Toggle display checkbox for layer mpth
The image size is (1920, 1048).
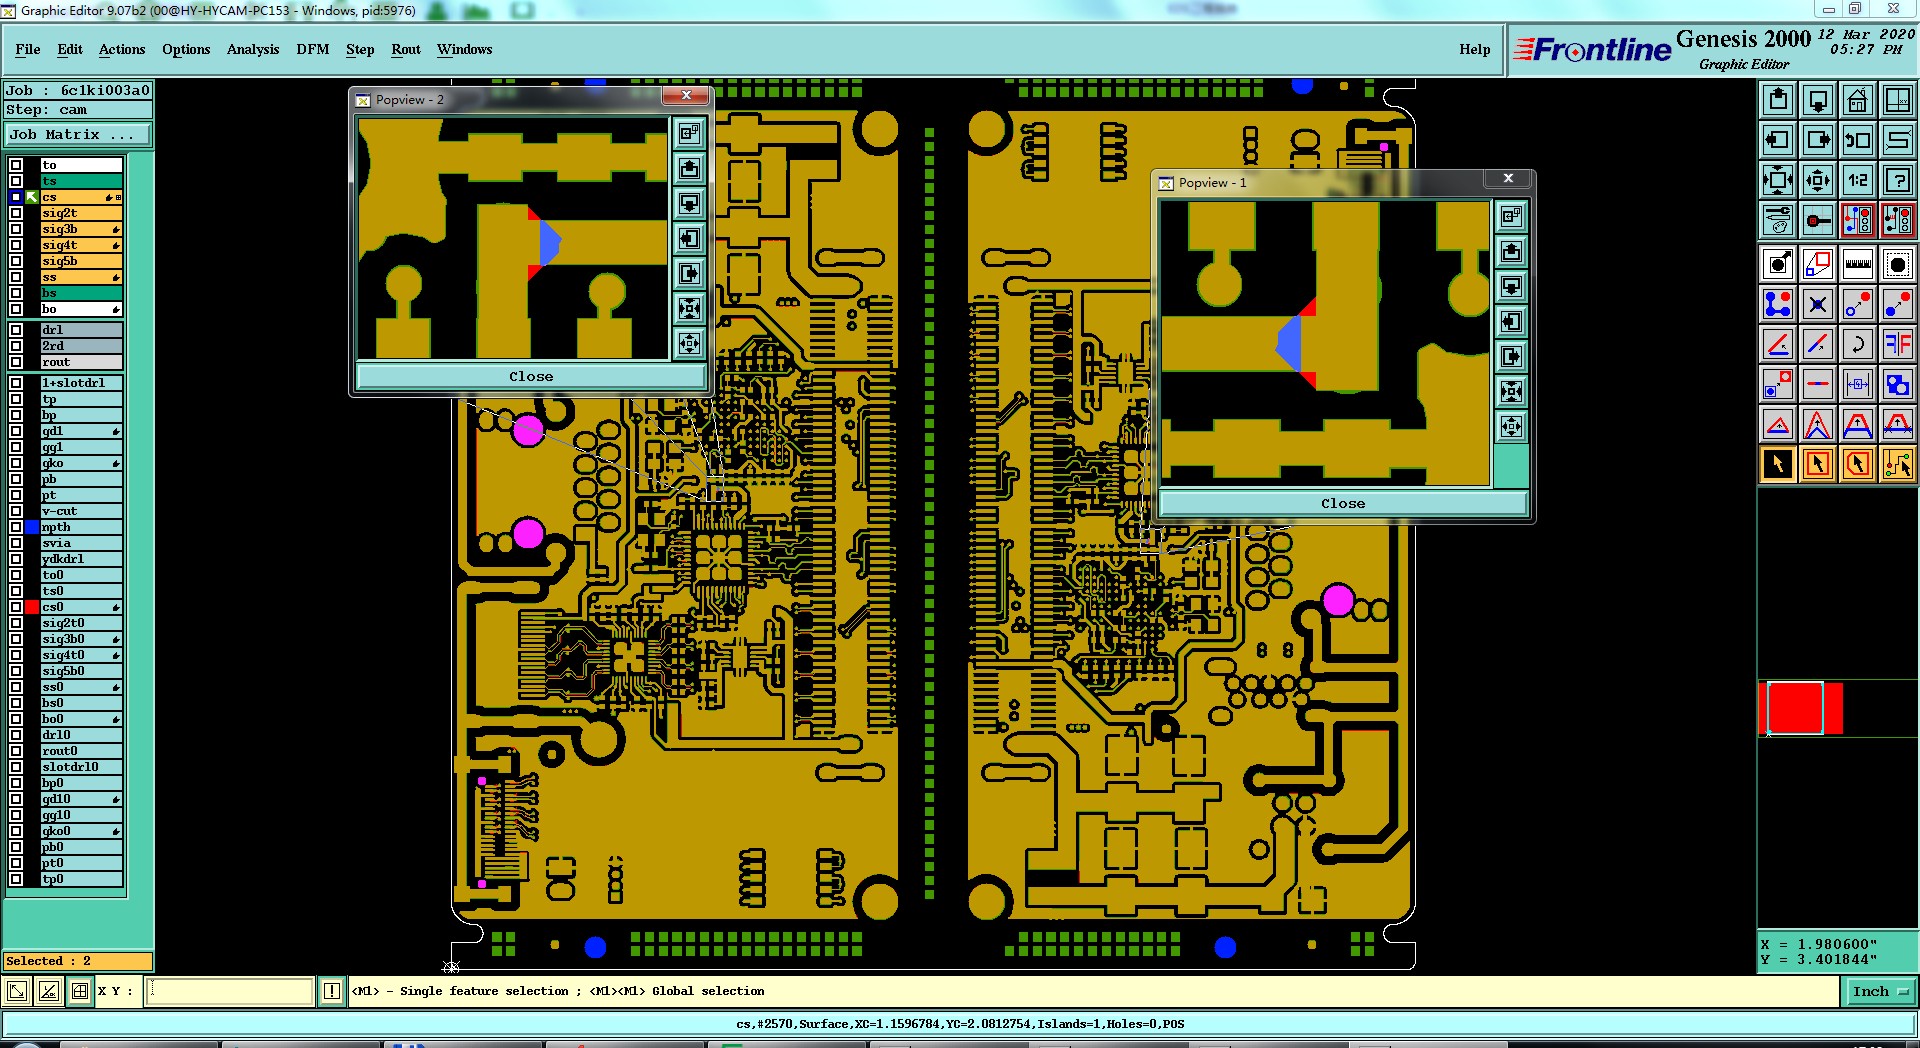tap(16, 527)
